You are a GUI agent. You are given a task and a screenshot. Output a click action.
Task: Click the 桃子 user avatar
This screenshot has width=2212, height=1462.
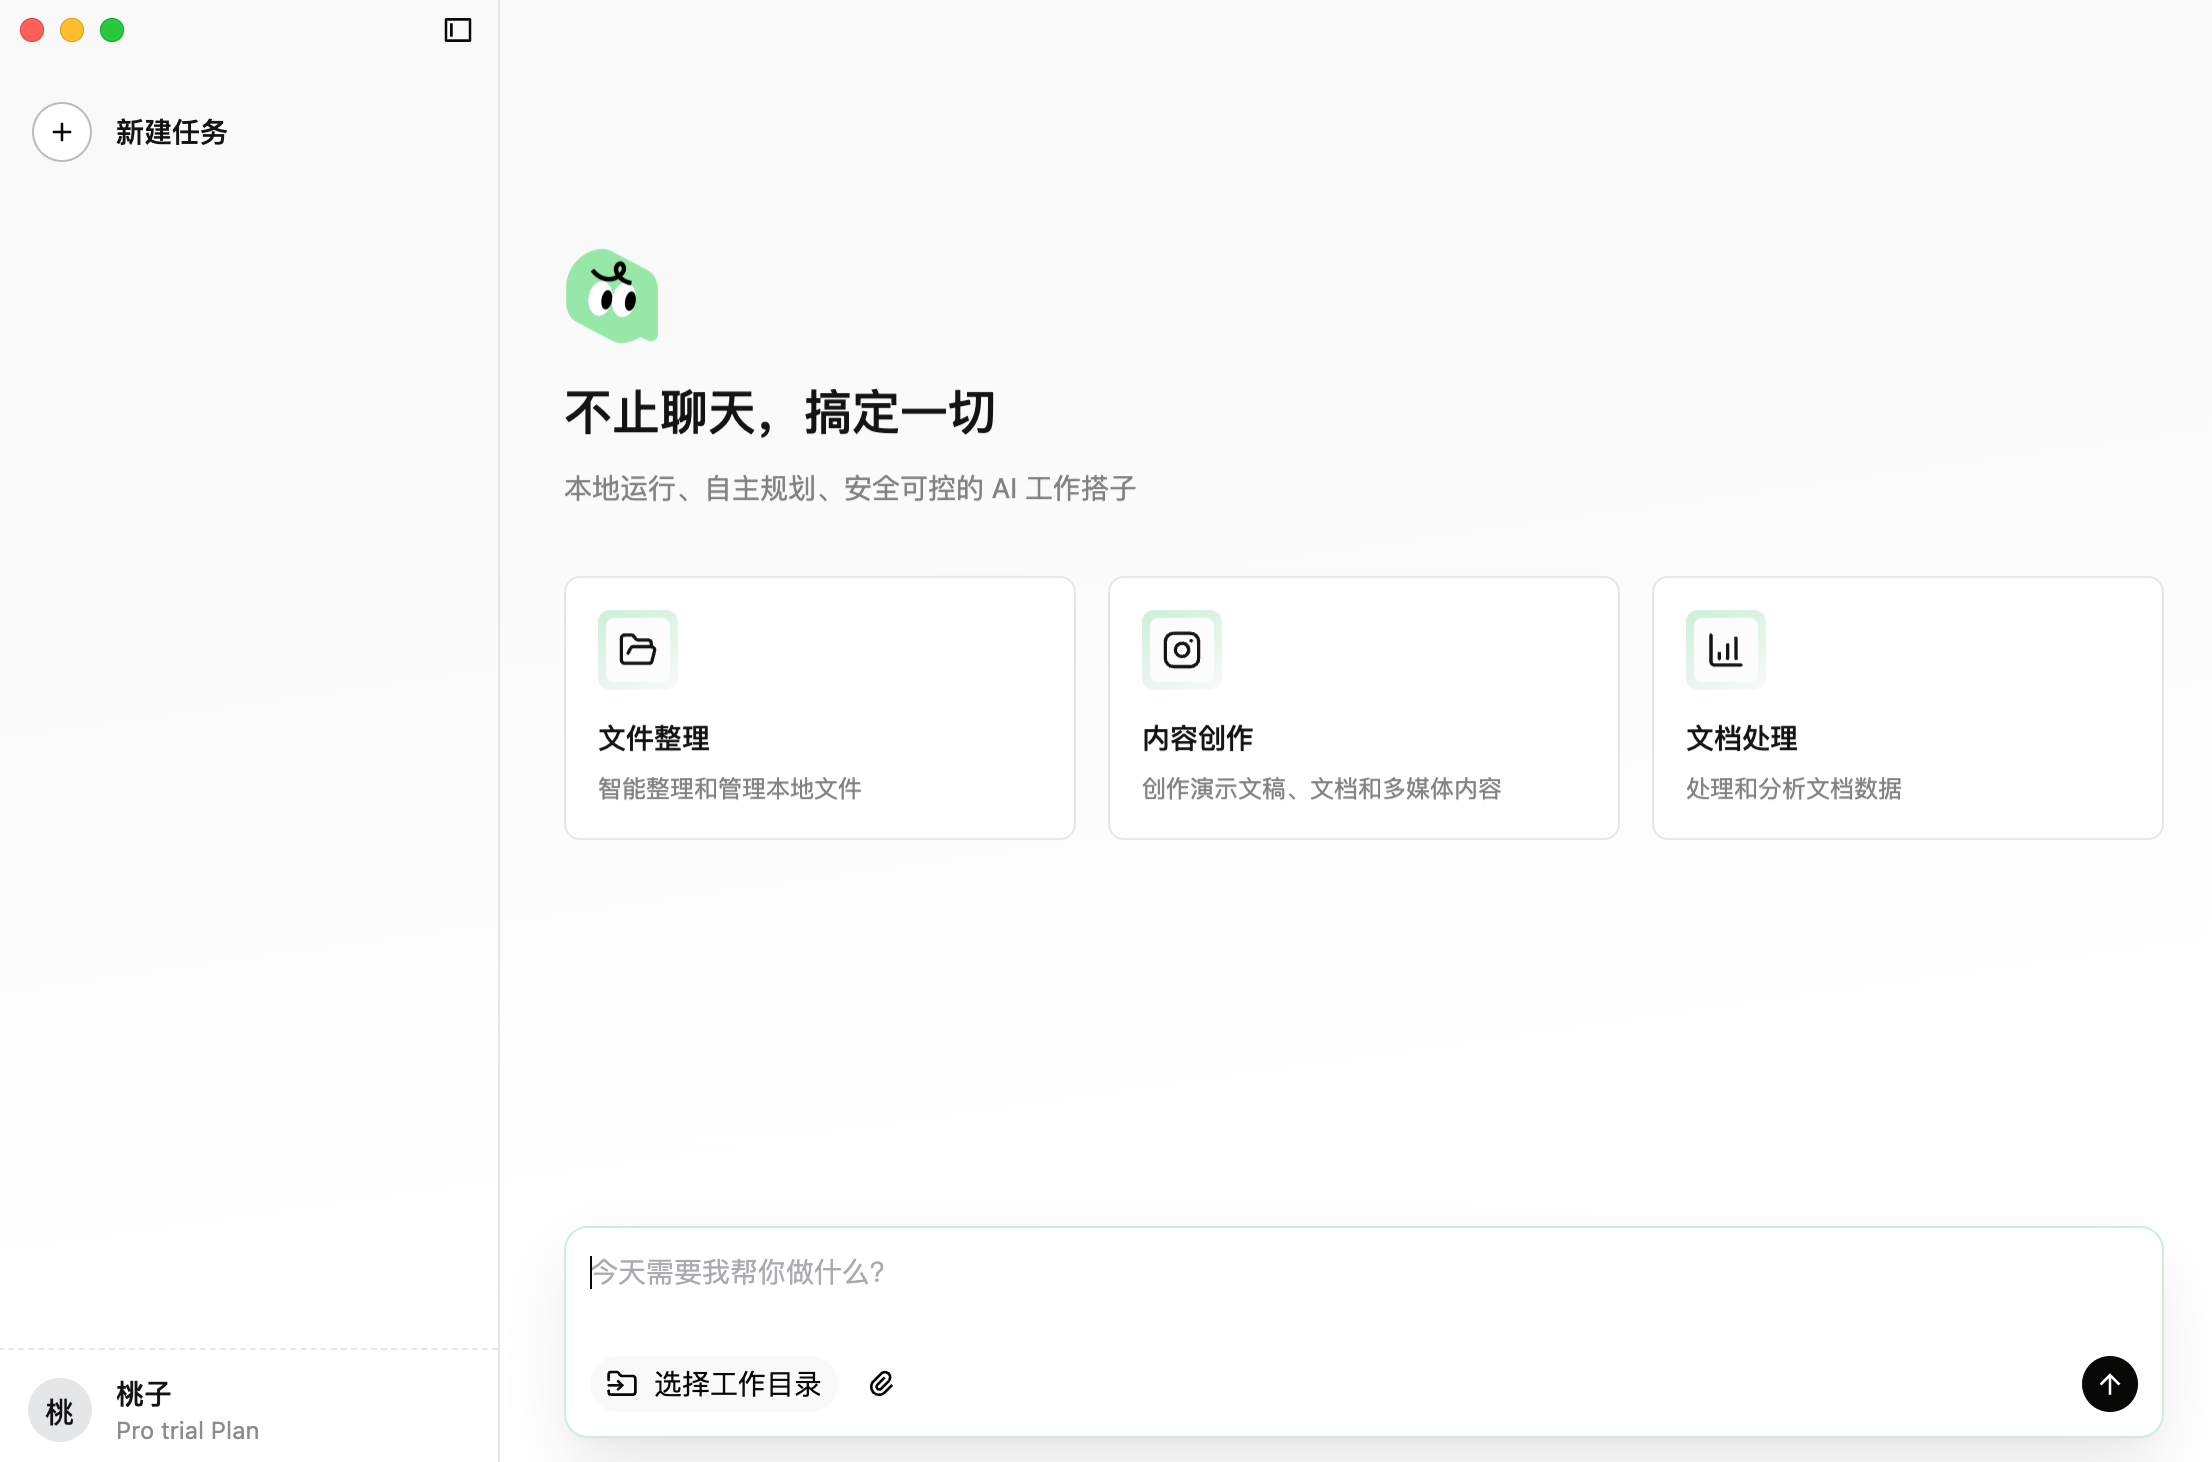pyautogui.click(x=58, y=1410)
